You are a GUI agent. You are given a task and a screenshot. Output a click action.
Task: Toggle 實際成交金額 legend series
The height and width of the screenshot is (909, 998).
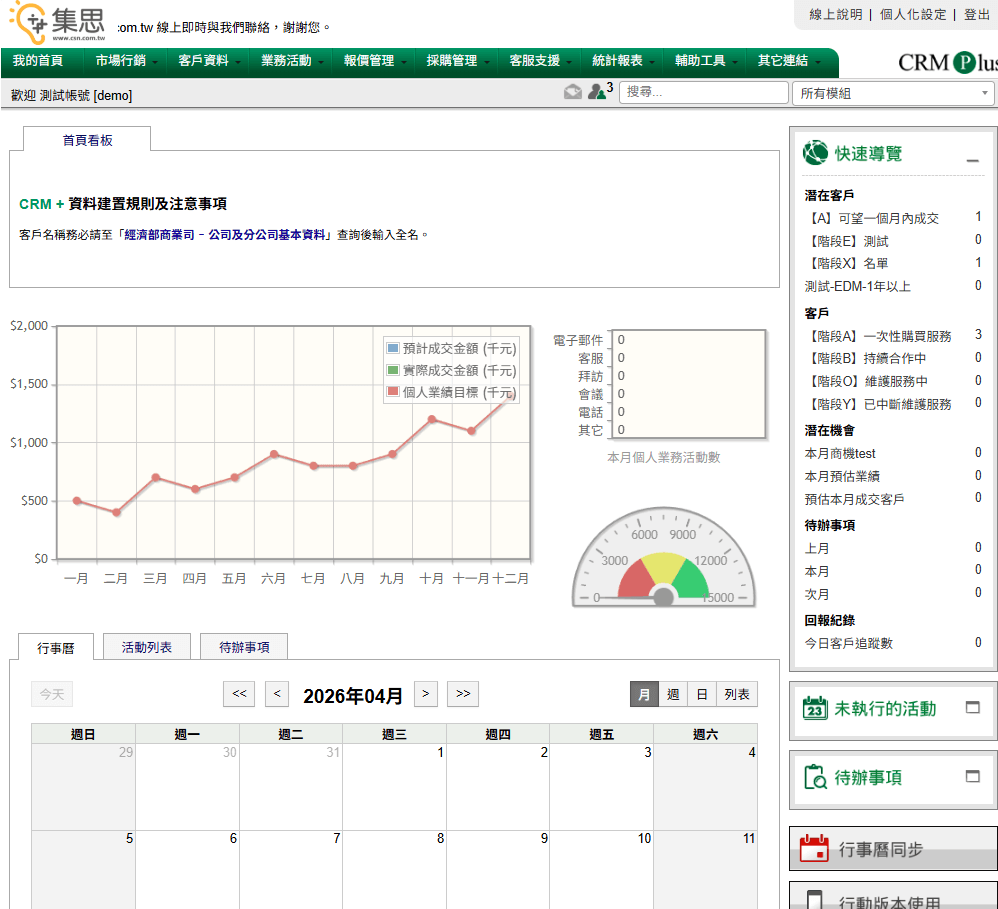392,370
